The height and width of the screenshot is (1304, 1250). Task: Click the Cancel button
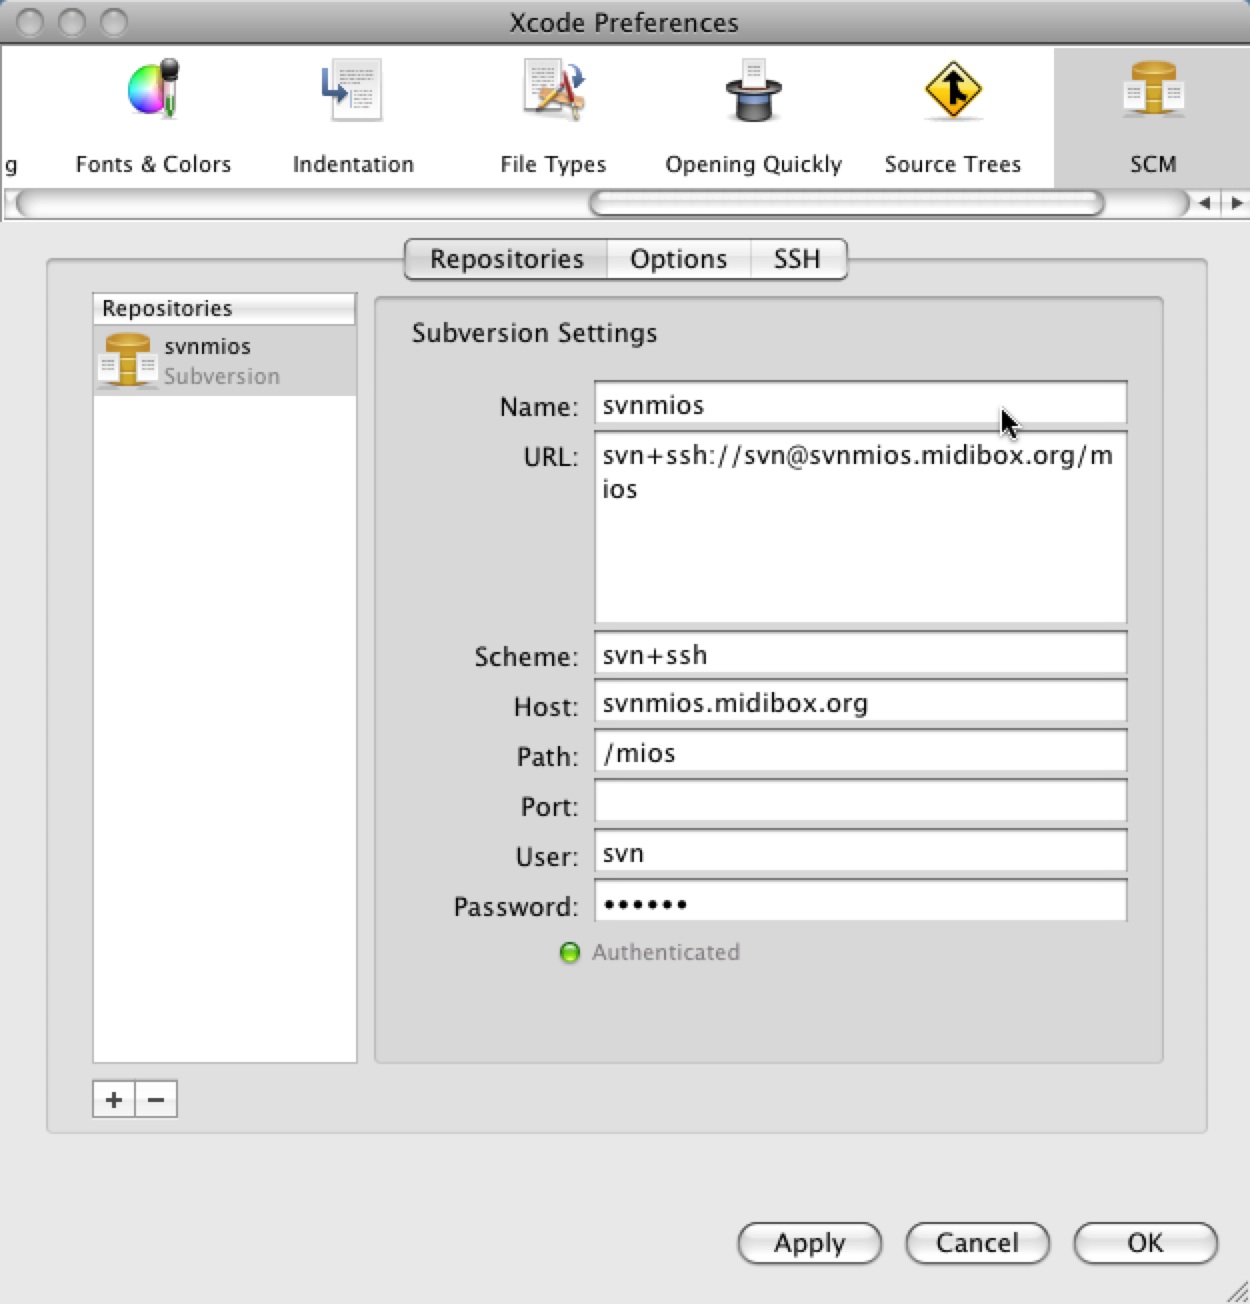pyautogui.click(x=978, y=1243)
